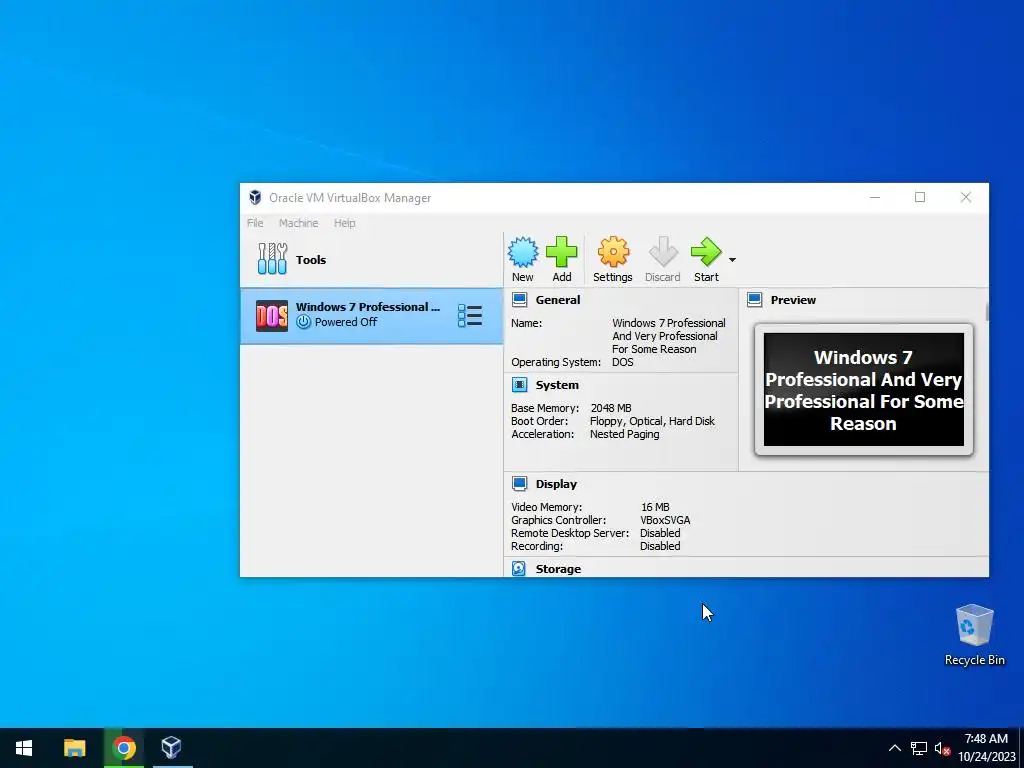Open the System section header link
Viewport: 1024px width, 768px height.
tap(557, 385)
